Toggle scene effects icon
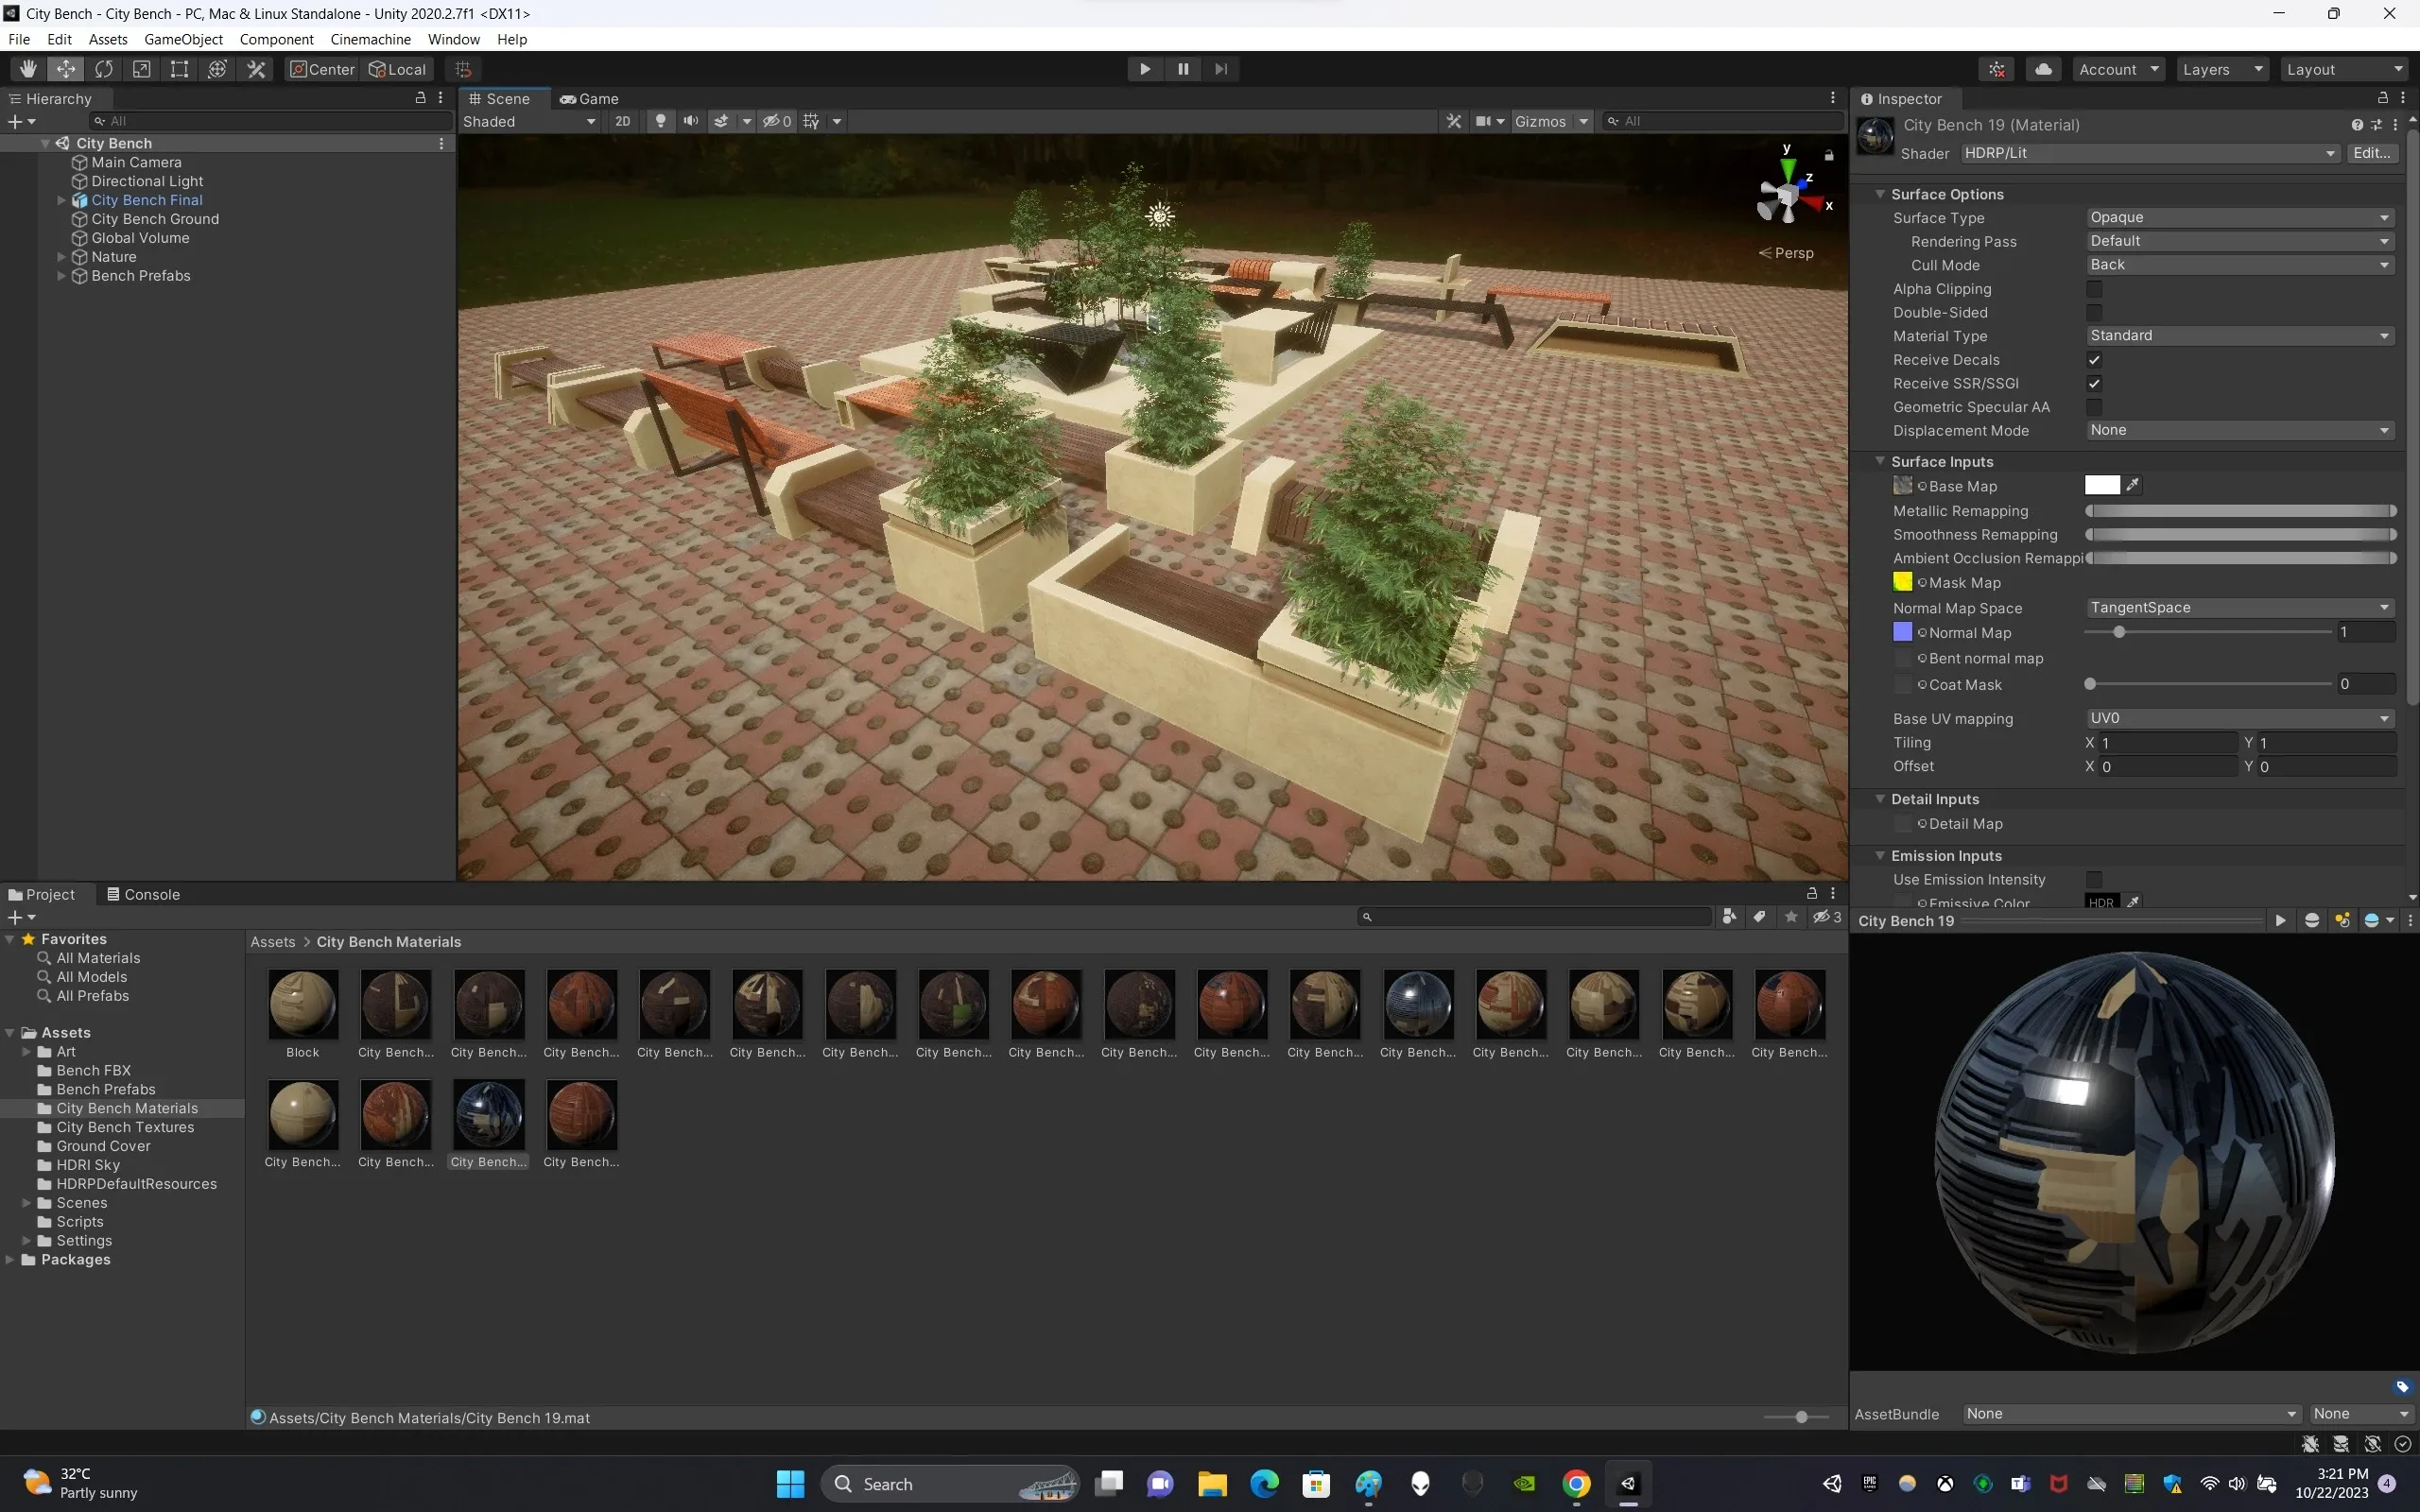 [x=721, y=121]
